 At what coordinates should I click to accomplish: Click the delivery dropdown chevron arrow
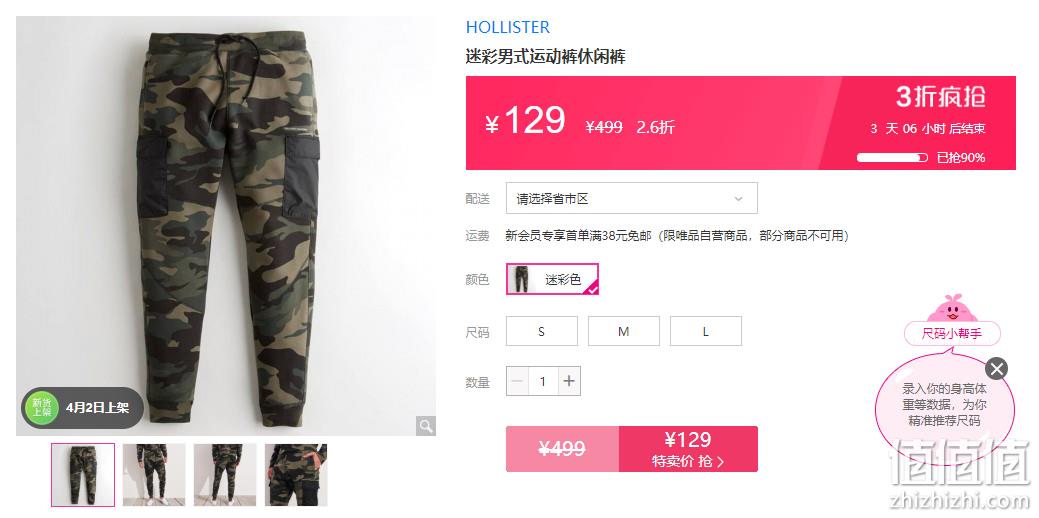[738, 199]
